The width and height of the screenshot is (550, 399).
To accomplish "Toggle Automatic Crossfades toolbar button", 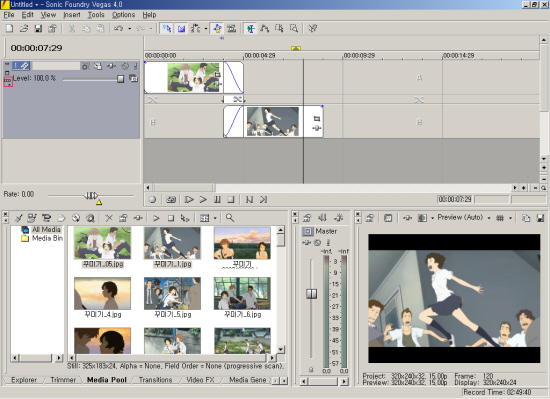I will [x=181, y=28].
